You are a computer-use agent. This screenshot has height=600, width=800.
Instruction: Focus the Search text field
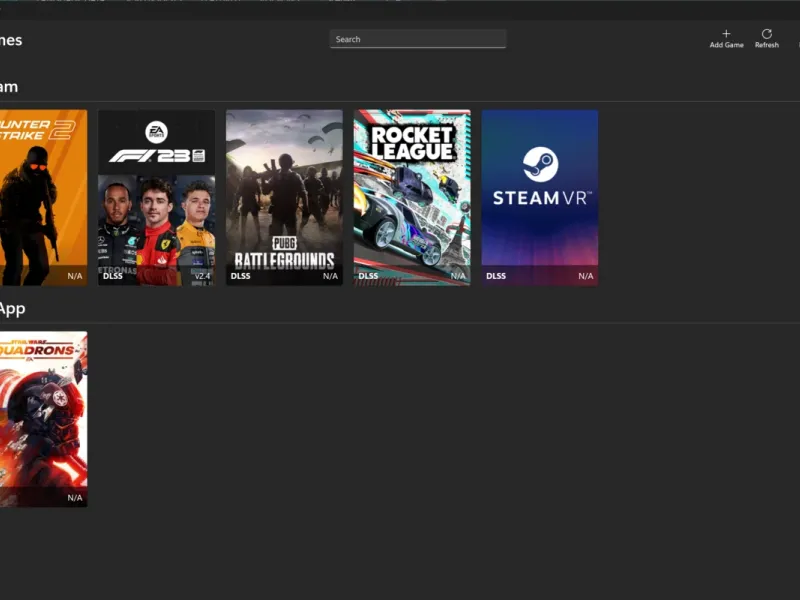418,39
